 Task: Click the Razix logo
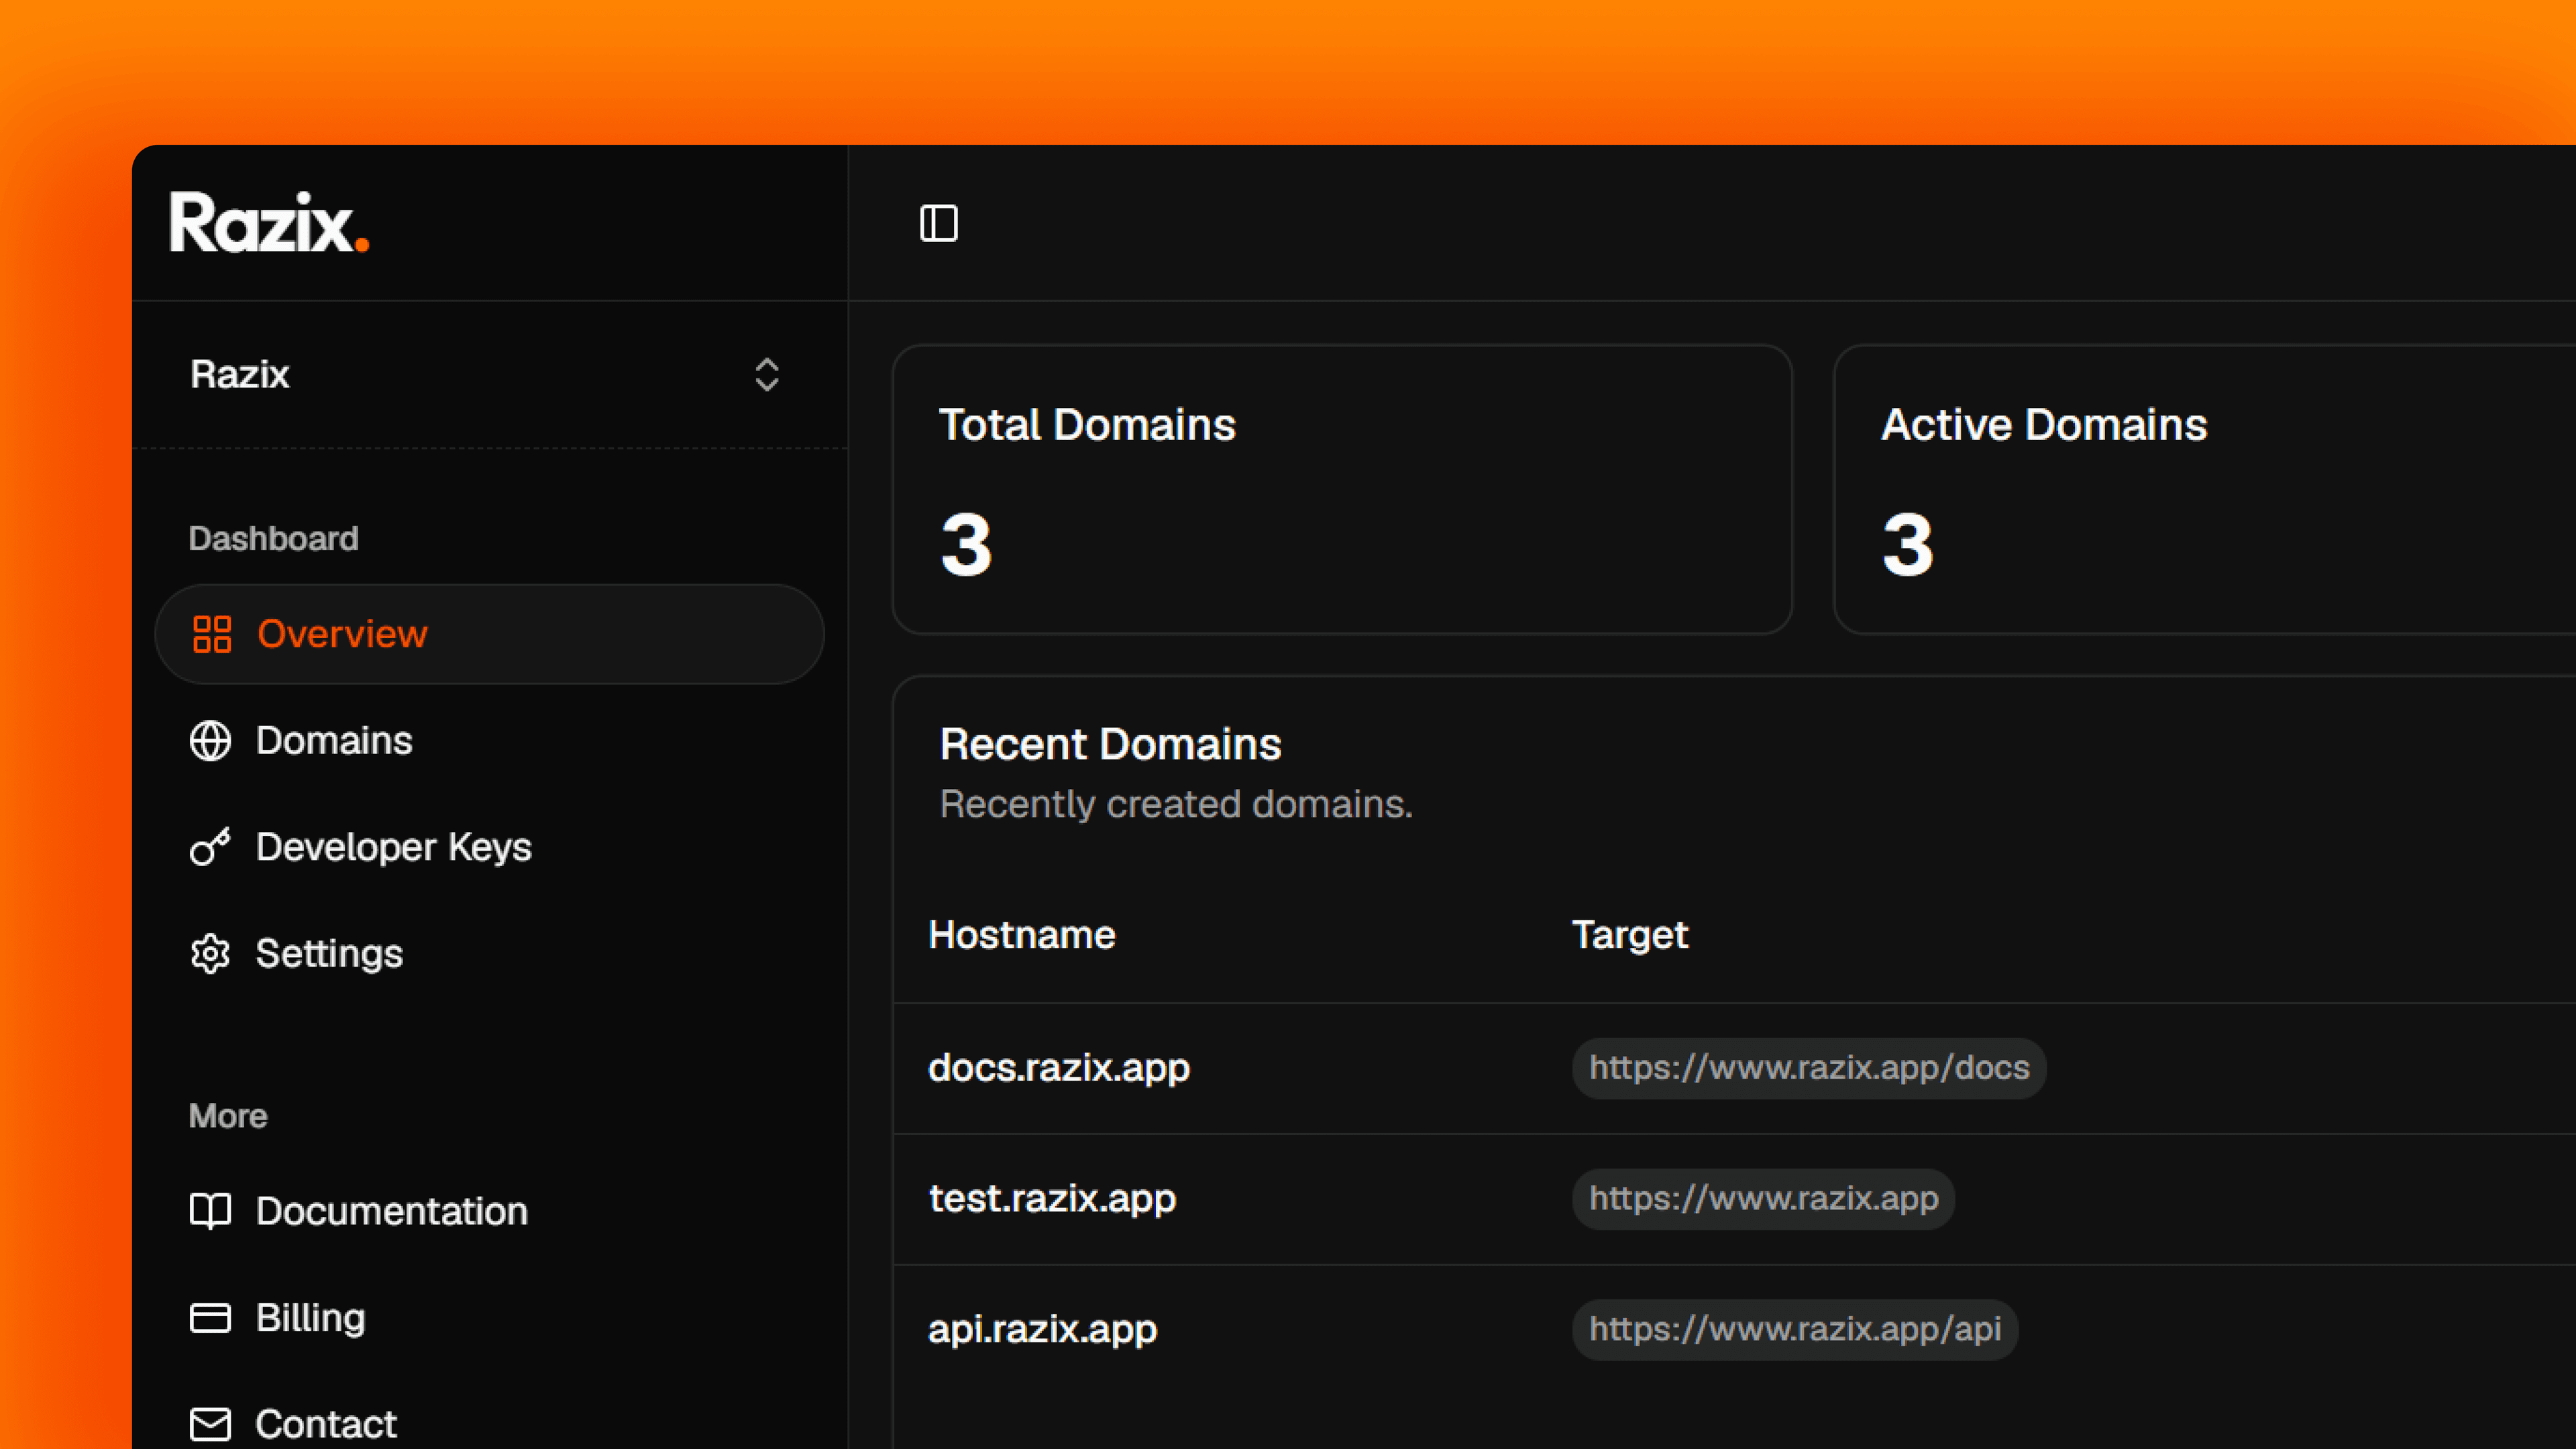269,222
